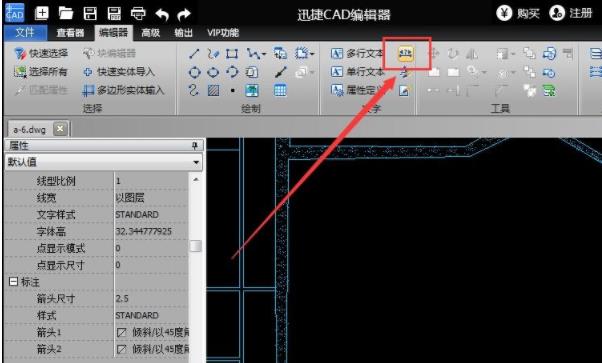The width and height of the screenshot is (602, 363).
Task: Collapse the 标注 property group
Action: [13, 282]
